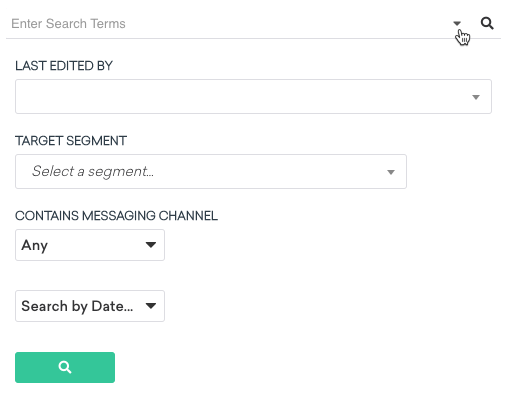Open the Select a segment dropdown
This screenshot has width=509, height=397.
point(211,172)
